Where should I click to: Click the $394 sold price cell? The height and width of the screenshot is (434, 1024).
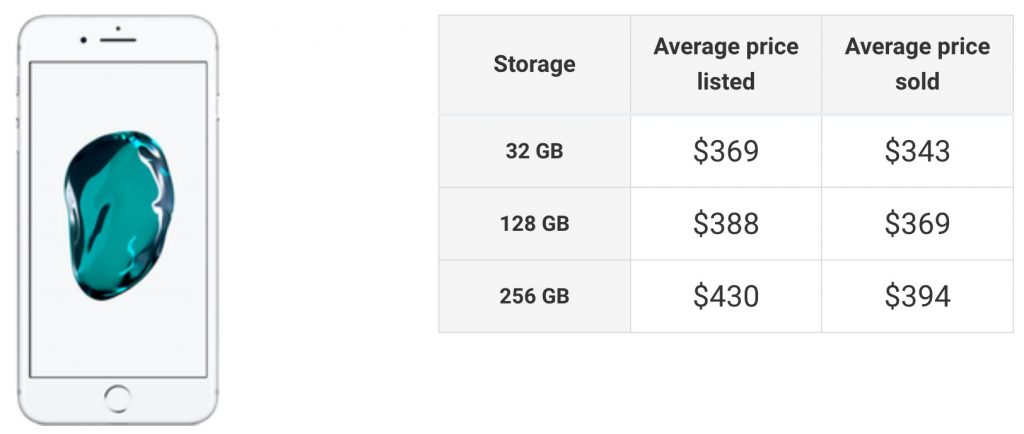point(917,296)
